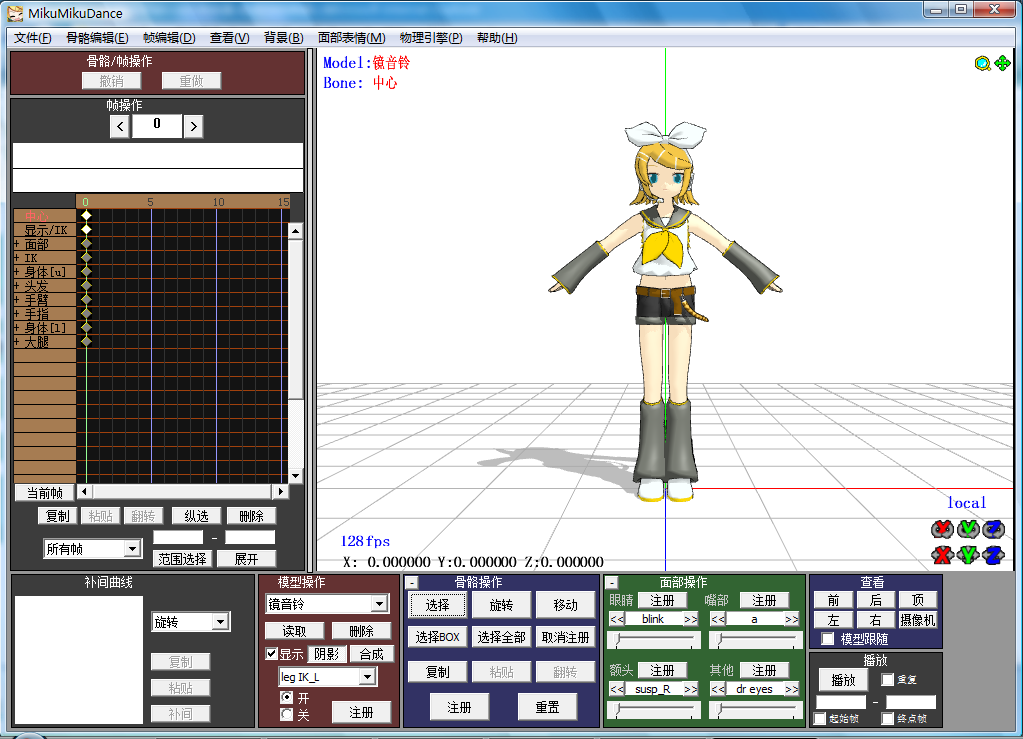Click the timeline scroll-down arrow
1023x739 pixels.
point(296,476)
